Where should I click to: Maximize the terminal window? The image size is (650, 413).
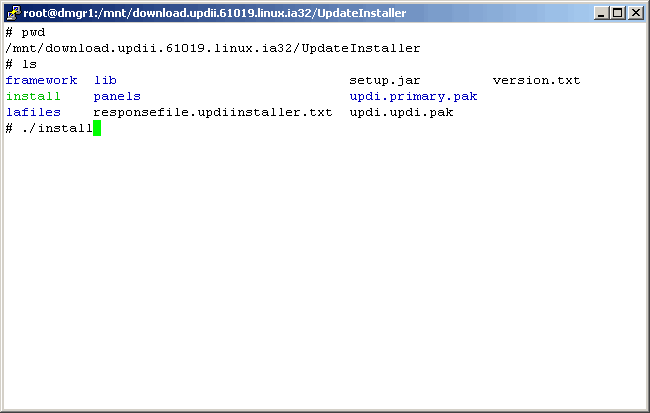[x=618, y=13]
